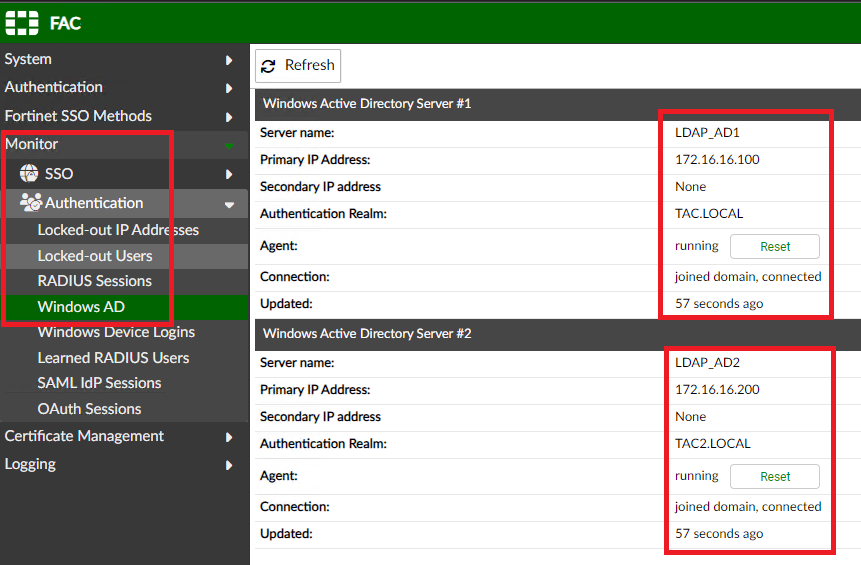
Task: Click Server #2 joined domain, connected status
Action: [x=748, y=507]
